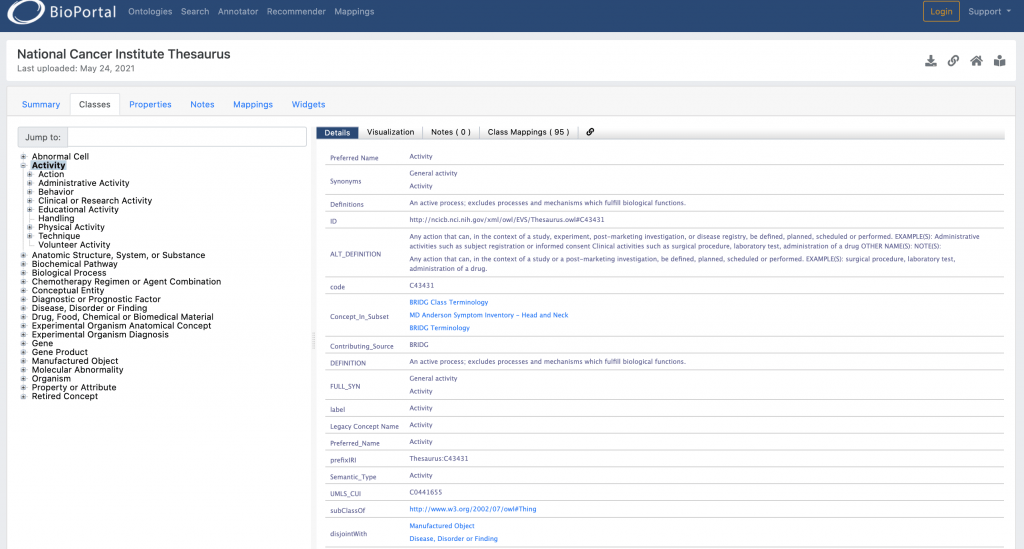Select Volunteer Activity in the tree

[74, 245]
